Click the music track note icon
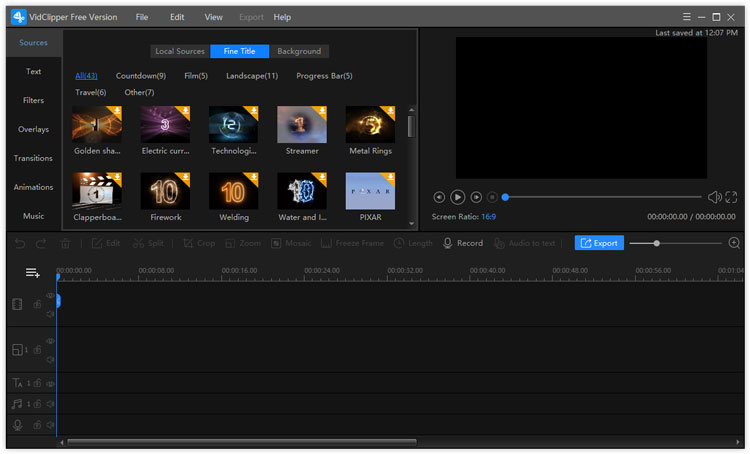 (17, 404)
